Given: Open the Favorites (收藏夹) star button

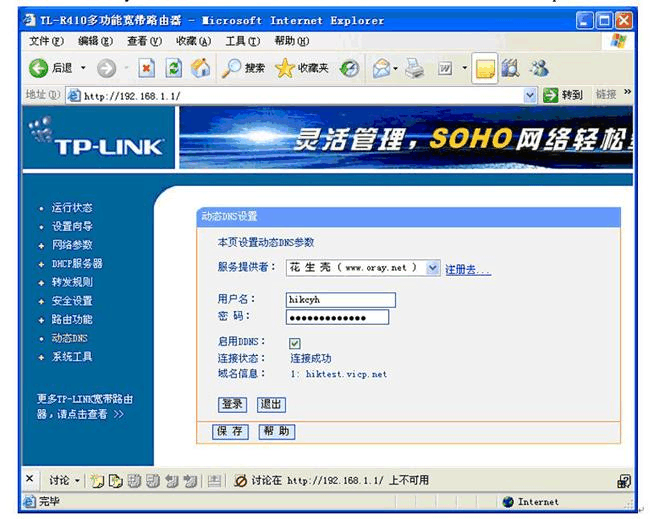Looking at the screenshot, I should [302, 68].
